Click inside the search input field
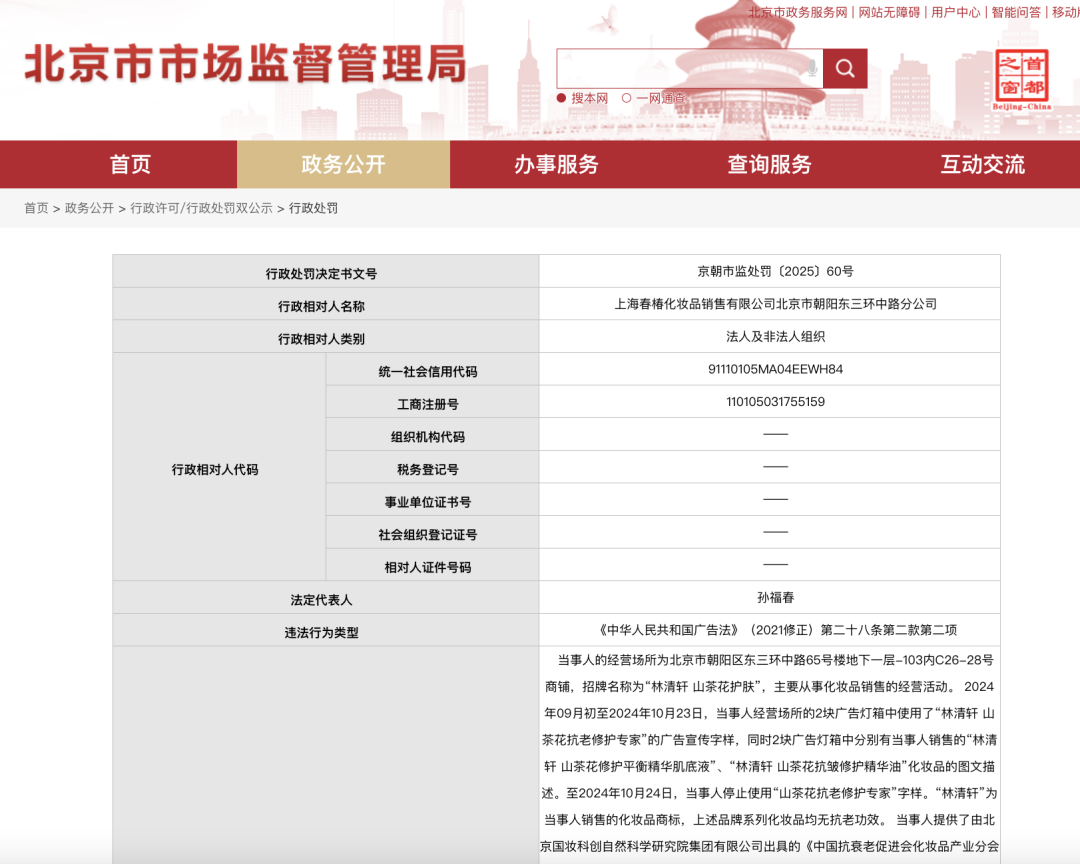Screen dimensions: 1080x864 (680, 68)
